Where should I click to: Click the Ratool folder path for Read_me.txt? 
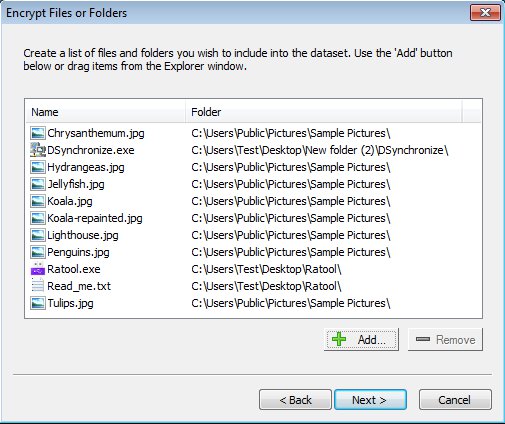pyautogui.click(x=266, y=286)
